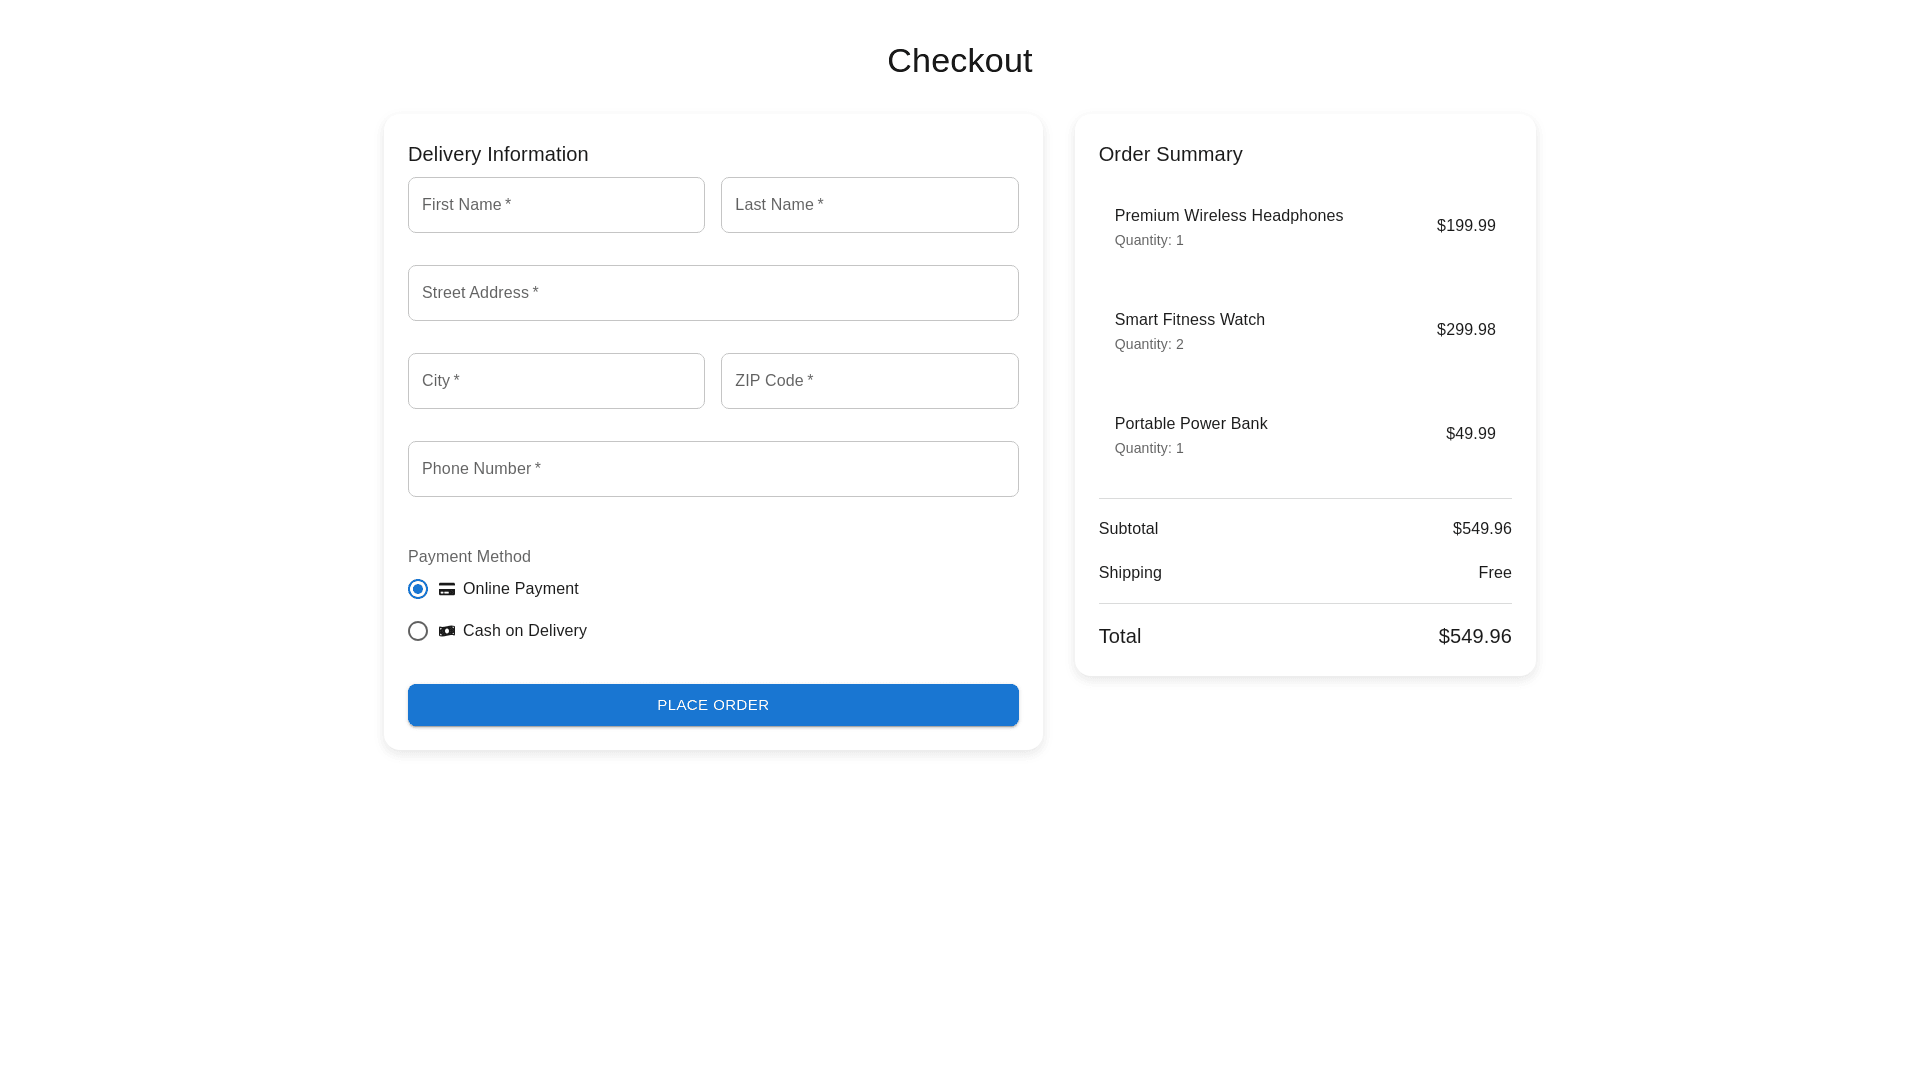Focus the First Name field
This screenshot has width=1920, height=1080.
[556, 205]
